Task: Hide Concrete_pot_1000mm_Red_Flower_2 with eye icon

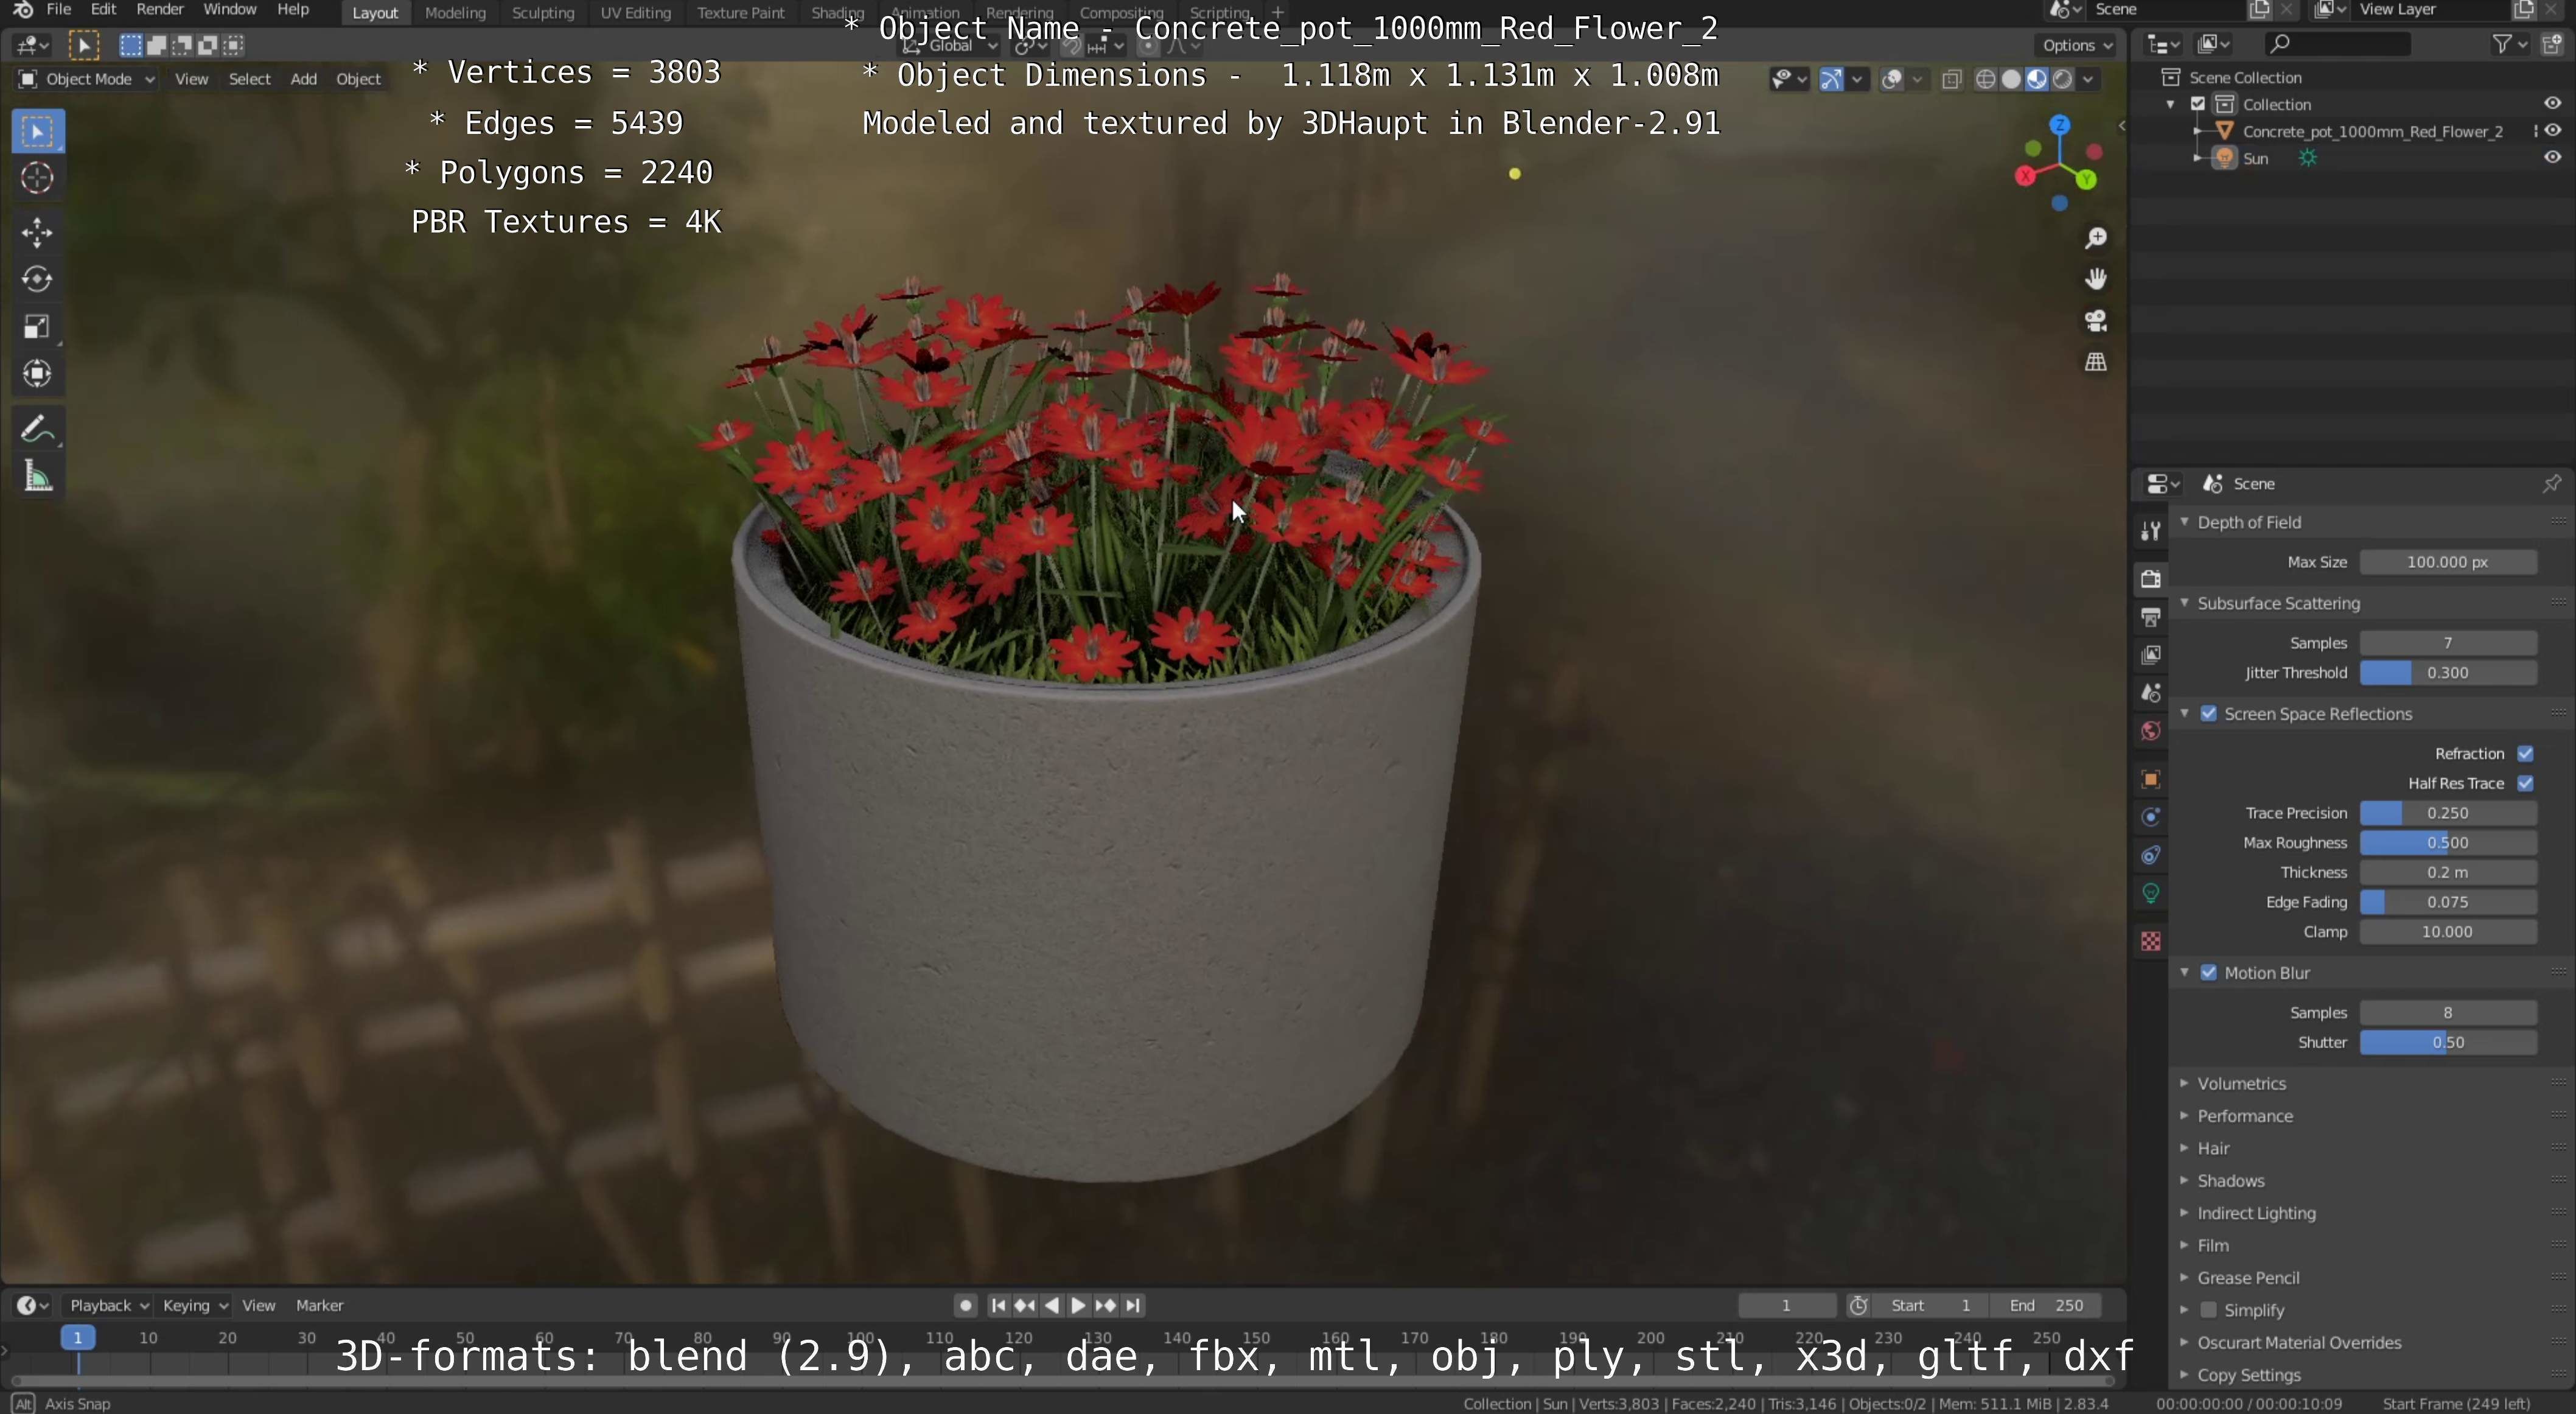Action: tap(2553, 131)
